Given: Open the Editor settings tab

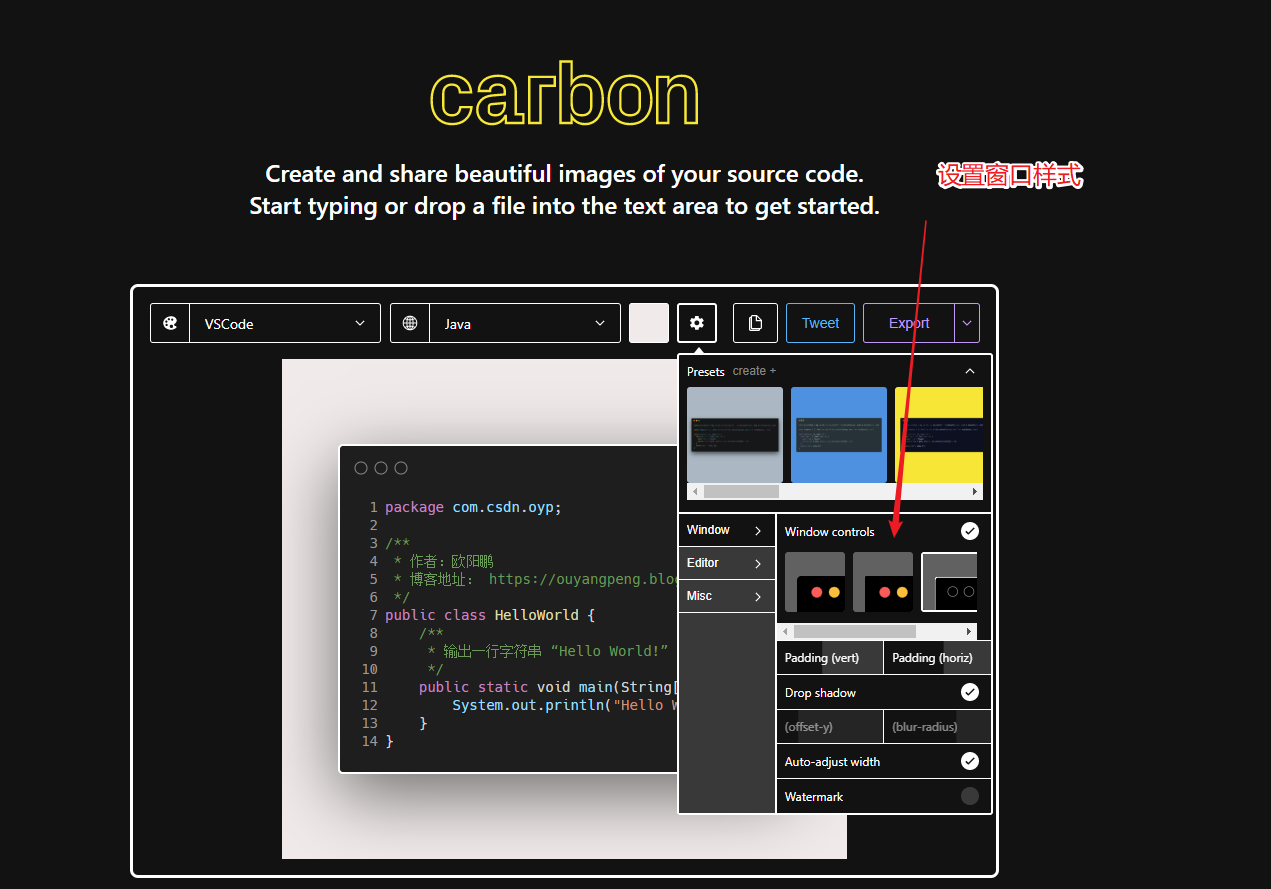Looking at the screenshot, I should coord(727,563).
